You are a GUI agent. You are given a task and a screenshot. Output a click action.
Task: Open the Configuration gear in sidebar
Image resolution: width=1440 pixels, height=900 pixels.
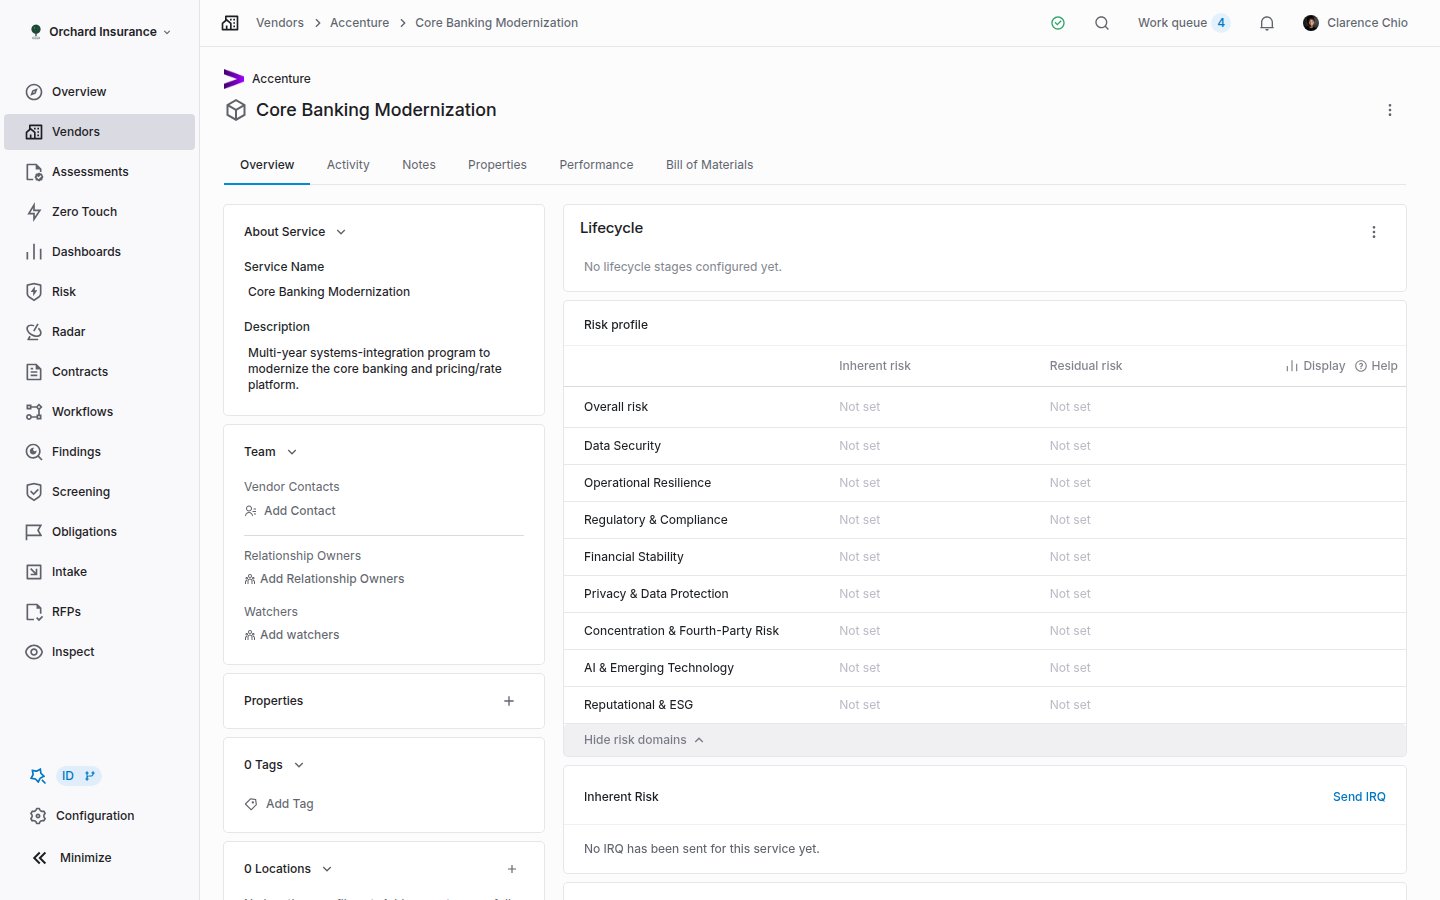coord(82,816)
